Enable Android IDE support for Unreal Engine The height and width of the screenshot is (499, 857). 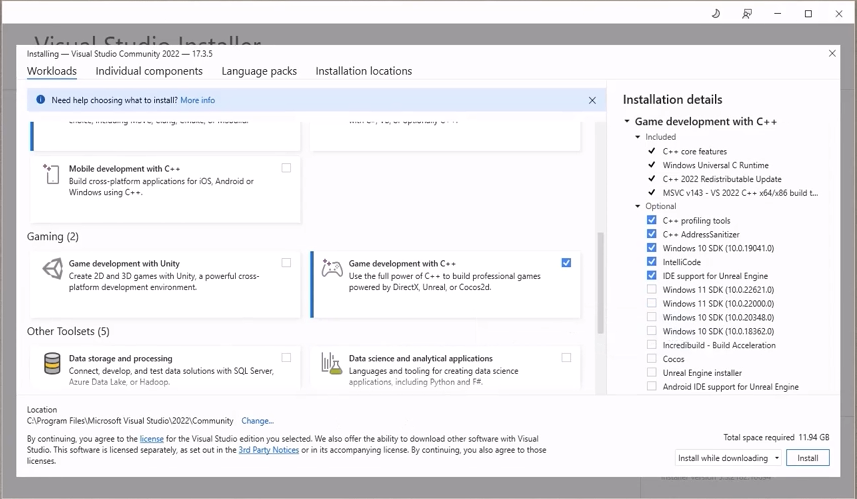tap(651, 386)
